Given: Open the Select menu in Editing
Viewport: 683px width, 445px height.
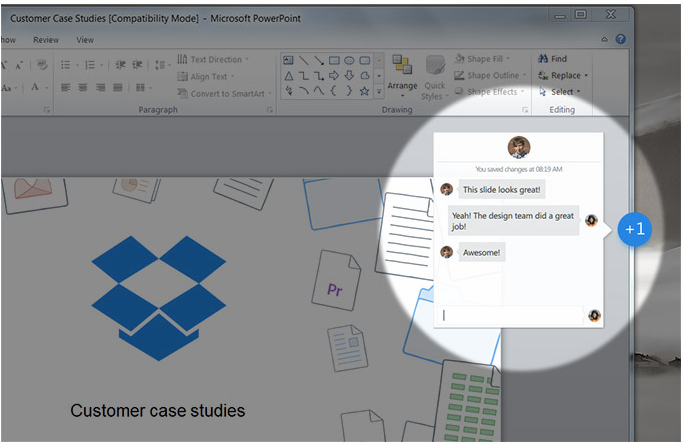Looking at the screenshot, I should click(x=560, y=92).
